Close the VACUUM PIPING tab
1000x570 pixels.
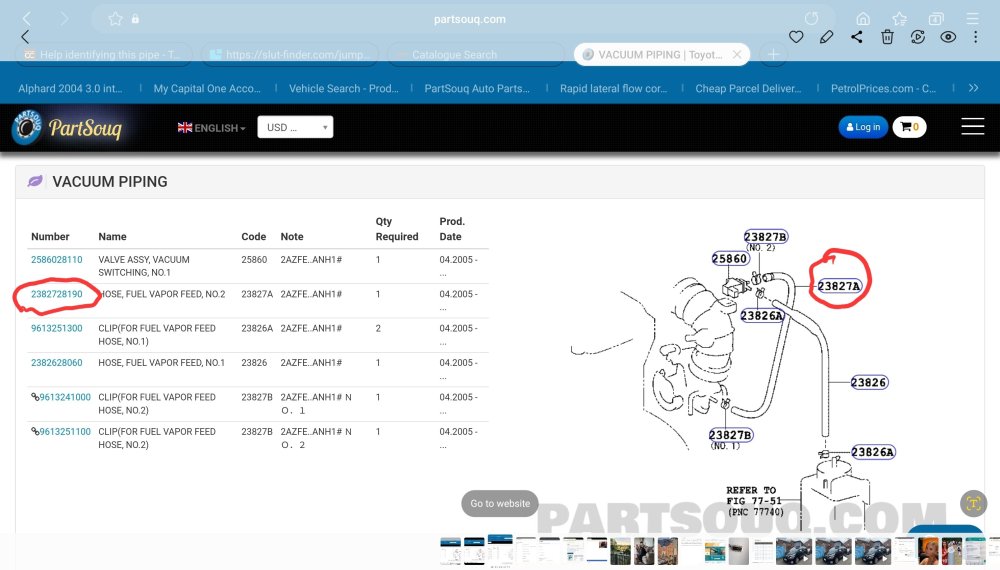[x=737, y=55]
